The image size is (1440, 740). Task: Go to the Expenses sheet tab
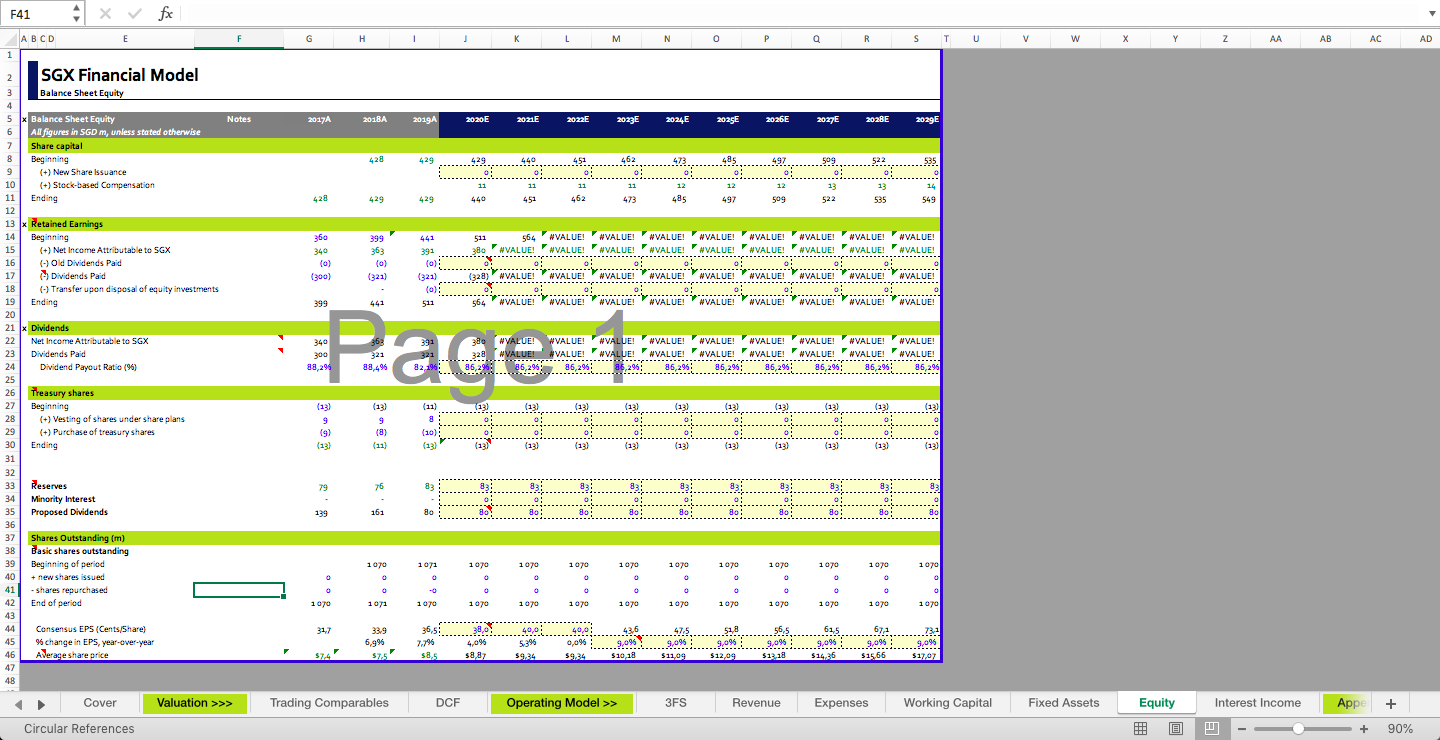tap(841, 703)
